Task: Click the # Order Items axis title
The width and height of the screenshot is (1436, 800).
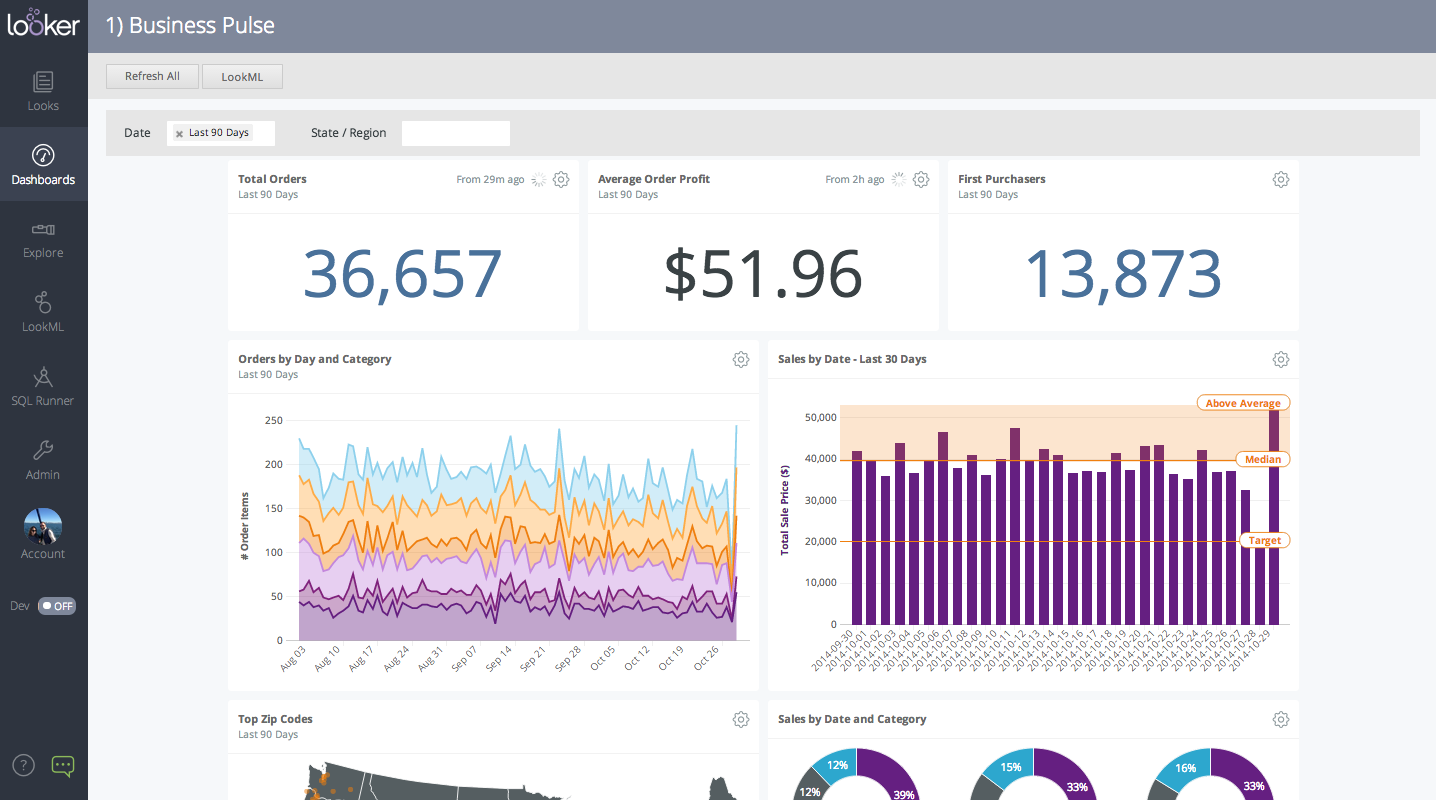Action: (245, 526)
